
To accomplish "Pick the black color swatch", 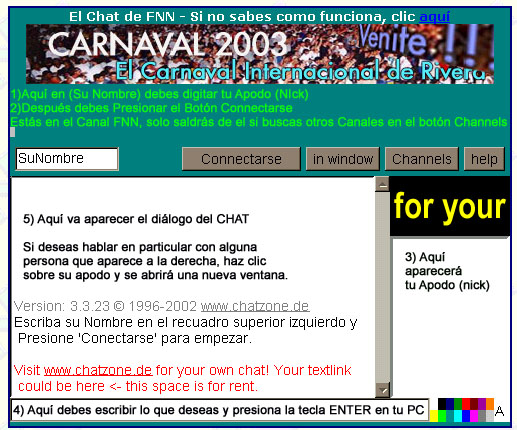I will click(x=442, y=404).
